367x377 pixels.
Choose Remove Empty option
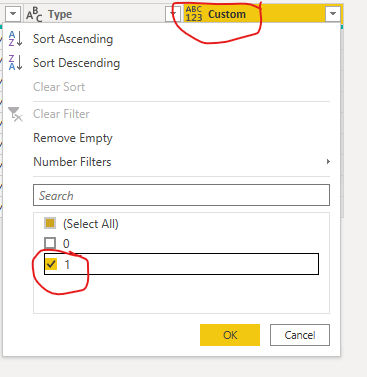click(73, 138)
